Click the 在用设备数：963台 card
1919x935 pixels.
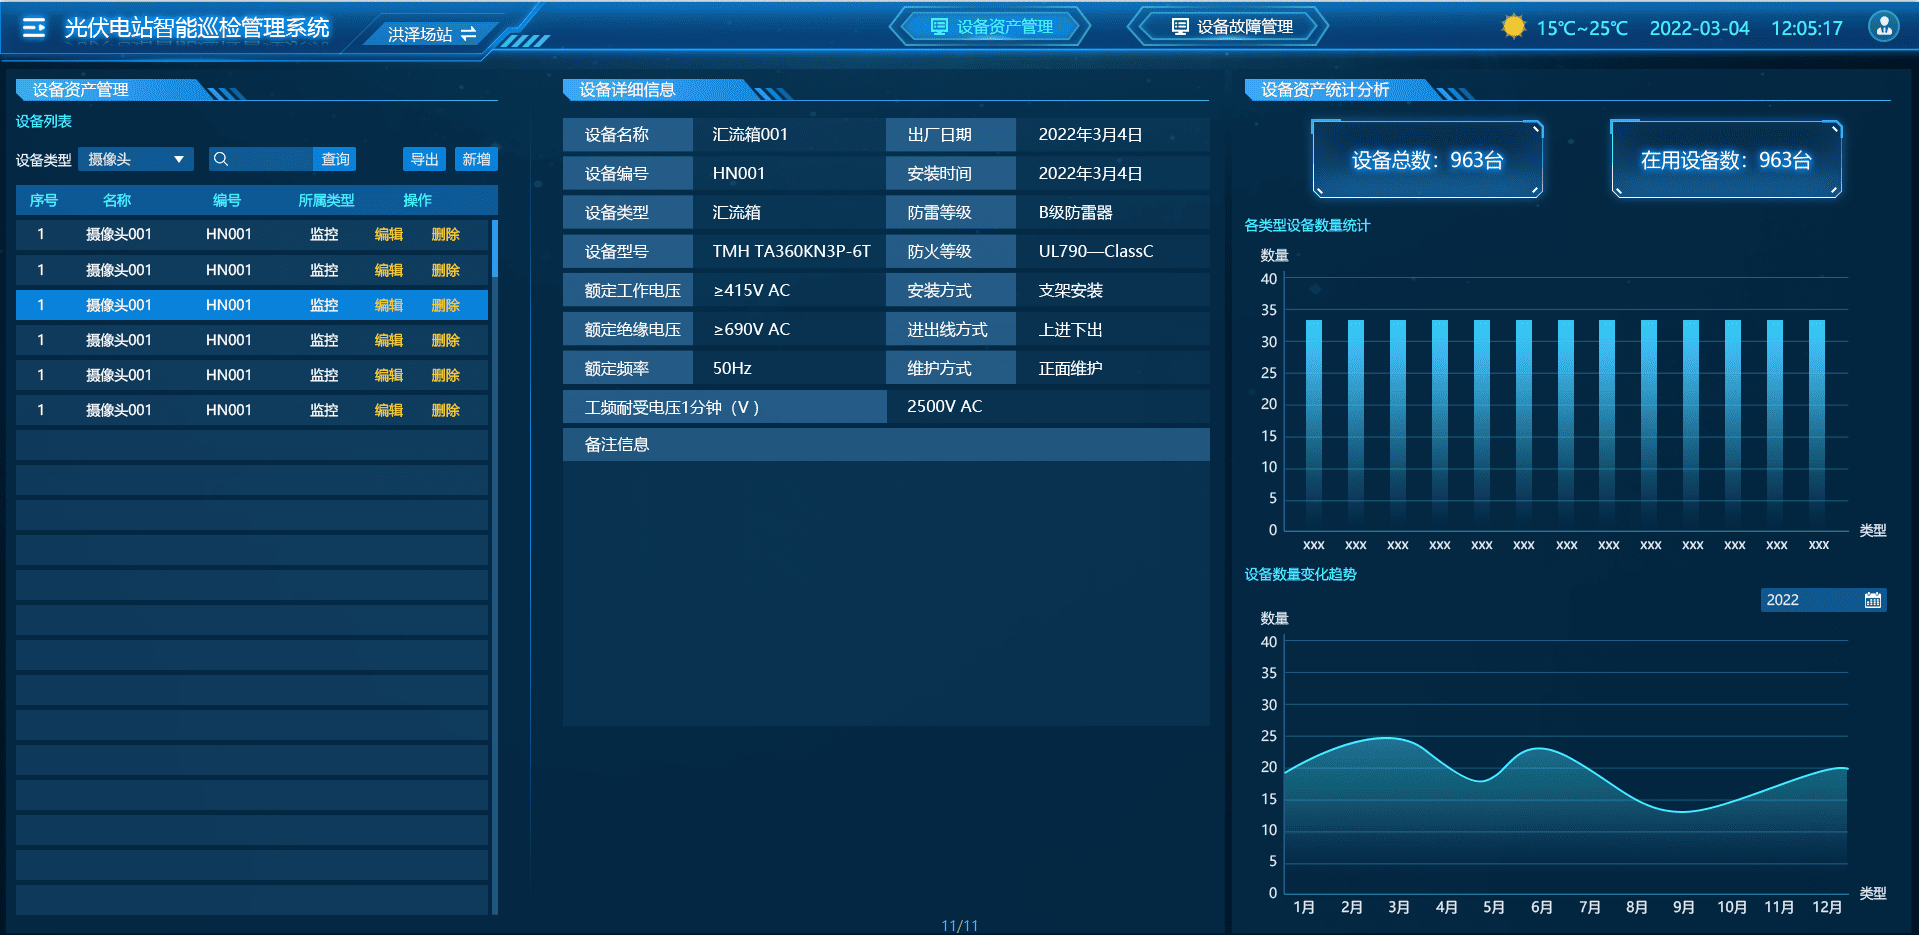click(x=1726, y=160)
